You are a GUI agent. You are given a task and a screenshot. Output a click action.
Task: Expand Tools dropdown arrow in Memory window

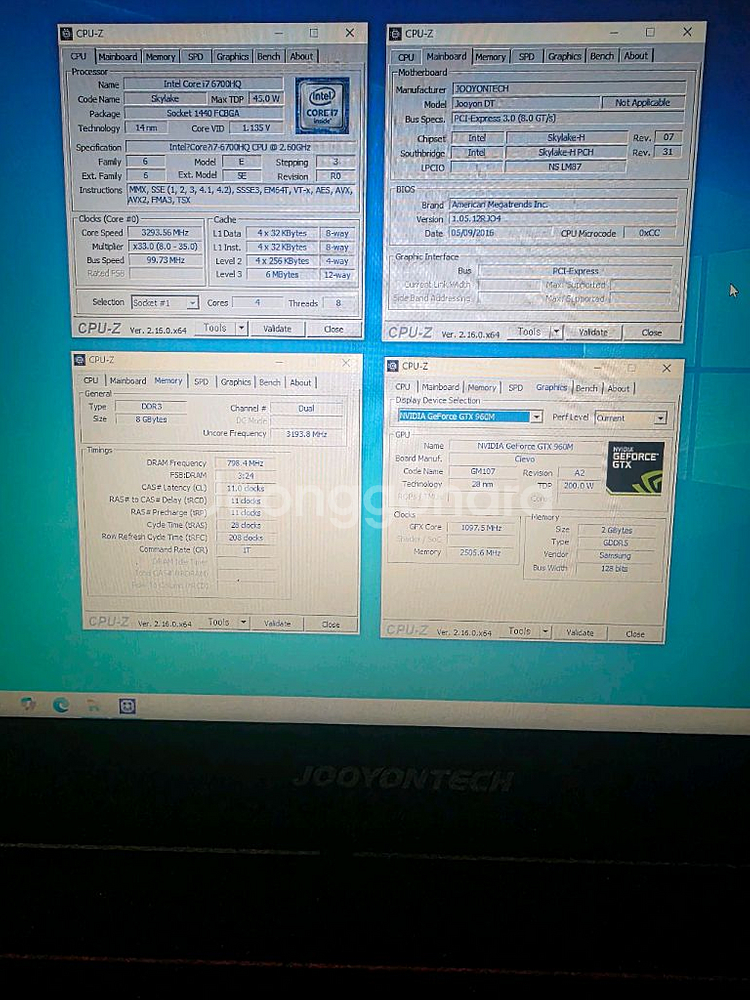tap(244, 622)
